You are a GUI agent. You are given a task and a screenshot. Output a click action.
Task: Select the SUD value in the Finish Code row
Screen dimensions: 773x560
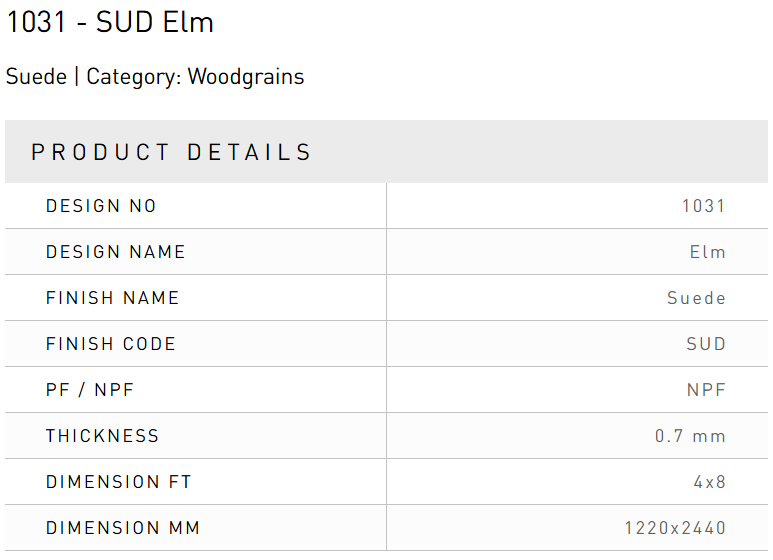click(x=706, y=344)
